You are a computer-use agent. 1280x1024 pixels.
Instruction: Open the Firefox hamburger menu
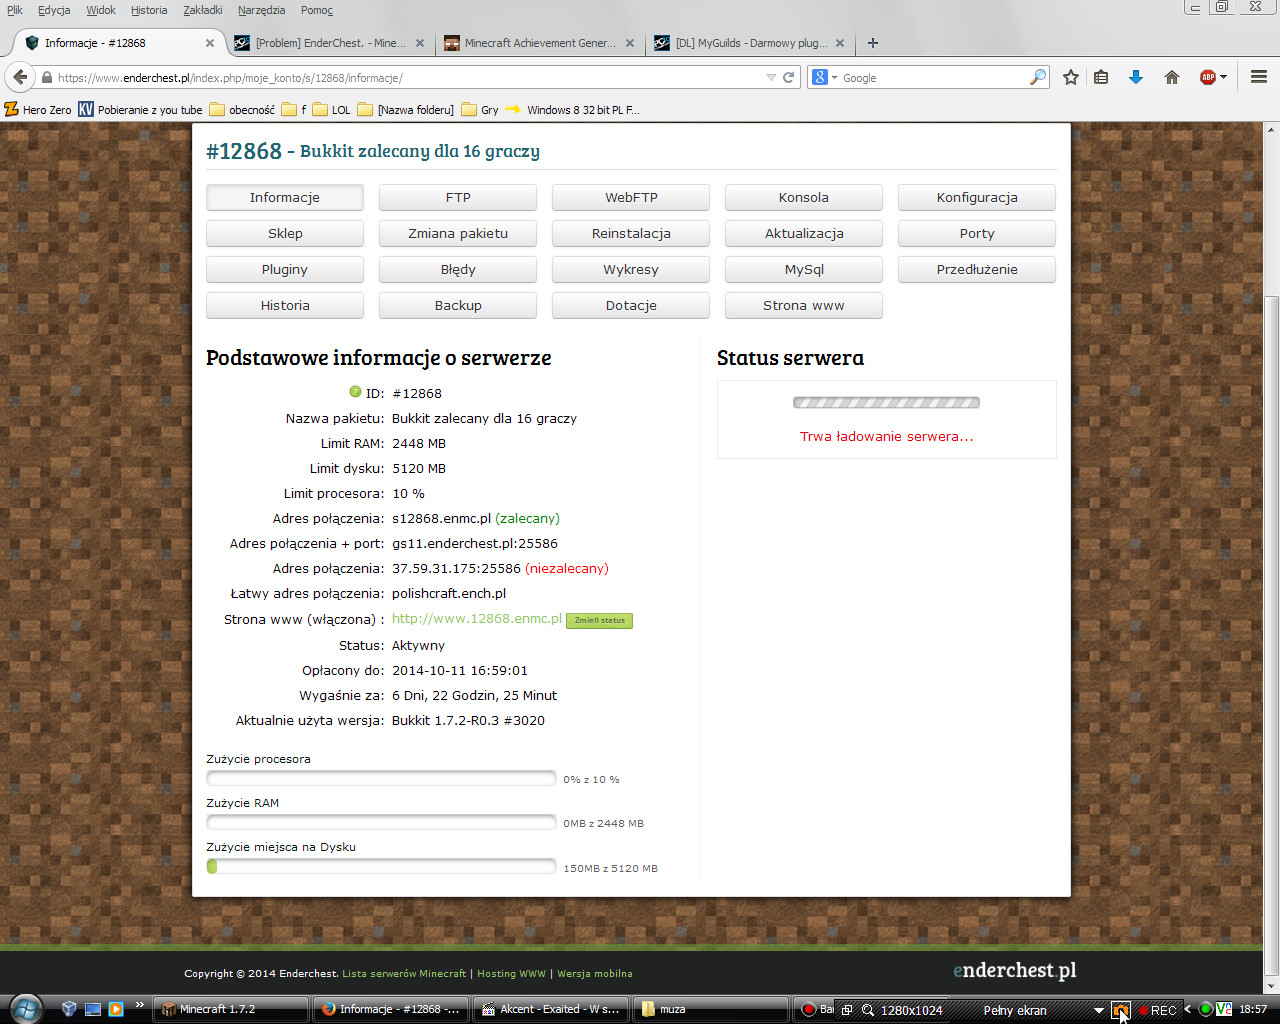(x=1259, y=77)
